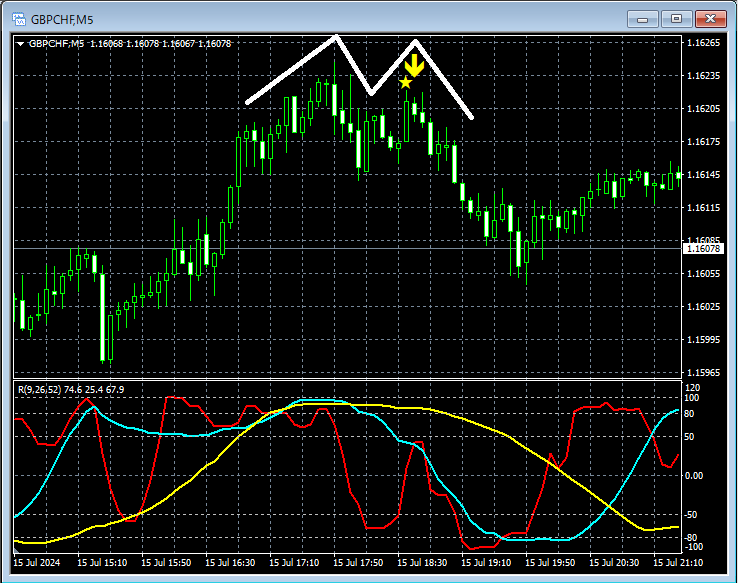Click the yellow down arrow signal
The height and width of the screenshot is (583, 739).
pos(414,65)
